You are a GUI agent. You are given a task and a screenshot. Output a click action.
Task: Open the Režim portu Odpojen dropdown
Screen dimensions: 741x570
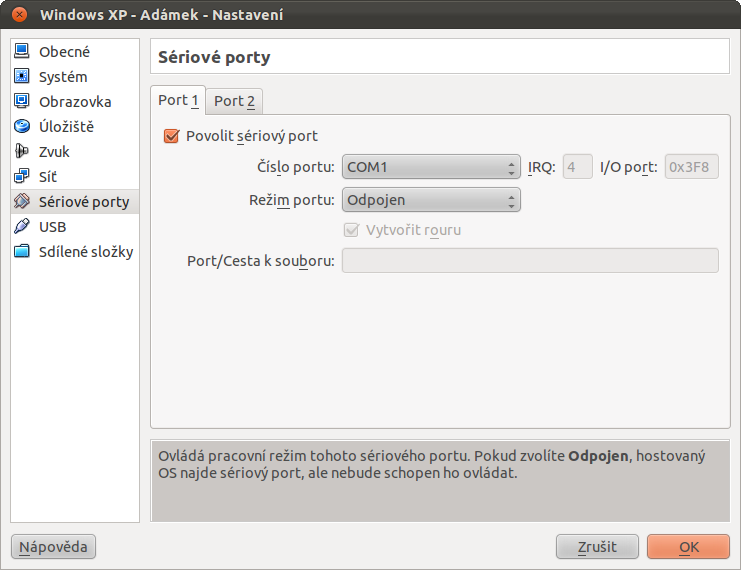coord(431,200)
